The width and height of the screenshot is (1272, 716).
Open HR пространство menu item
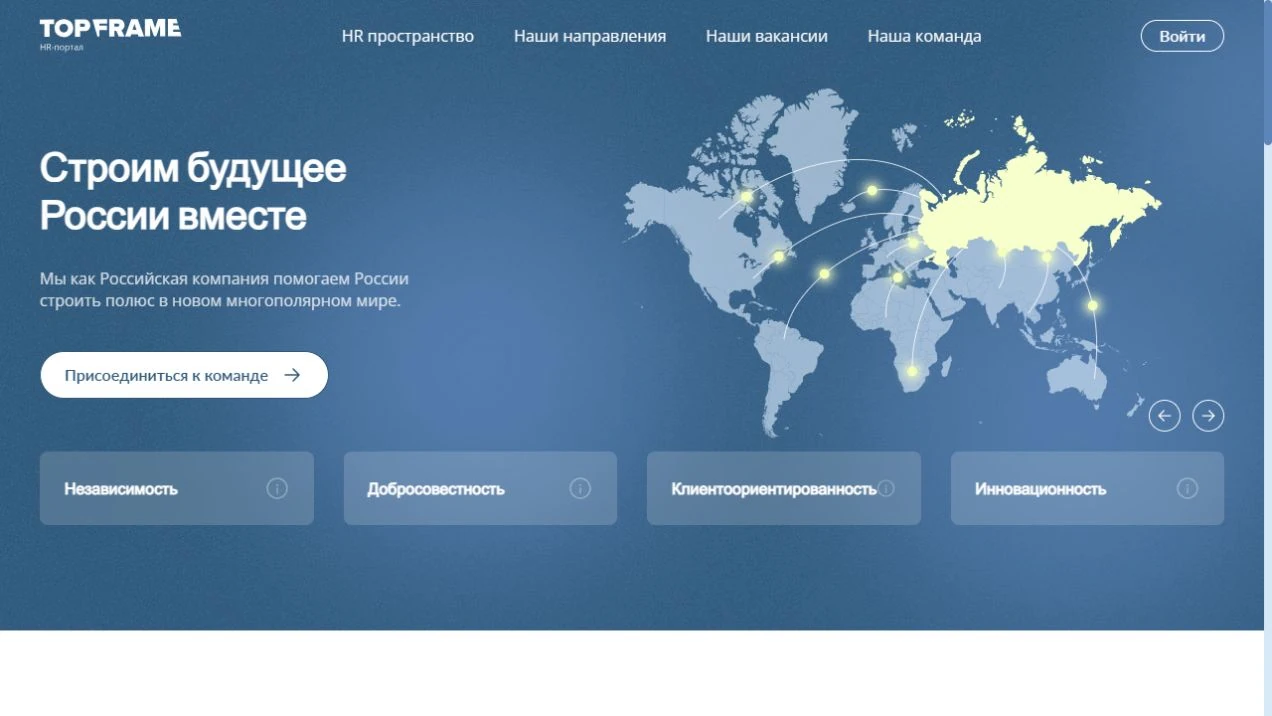click(x=408, y=36)
